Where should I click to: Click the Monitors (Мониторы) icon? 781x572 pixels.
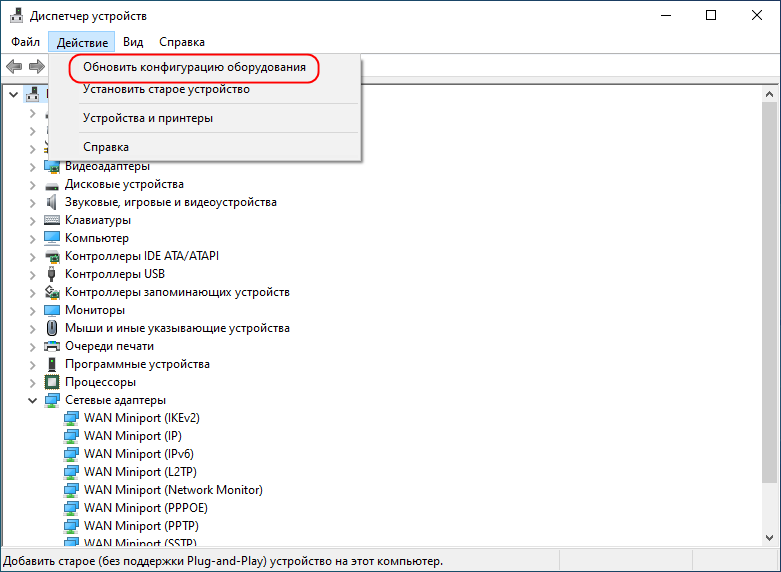pyautogui.click(x=52, y=310)
